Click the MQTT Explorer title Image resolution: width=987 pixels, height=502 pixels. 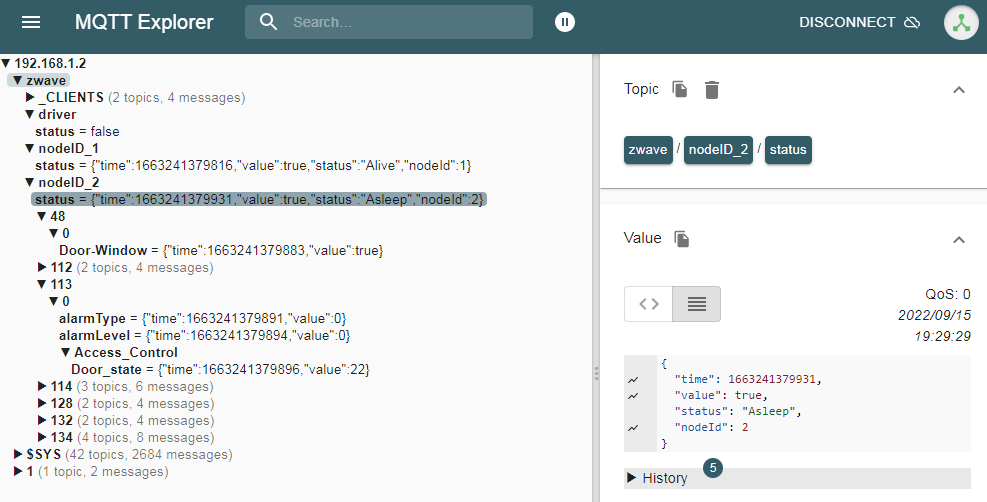(x=144, y=22)
